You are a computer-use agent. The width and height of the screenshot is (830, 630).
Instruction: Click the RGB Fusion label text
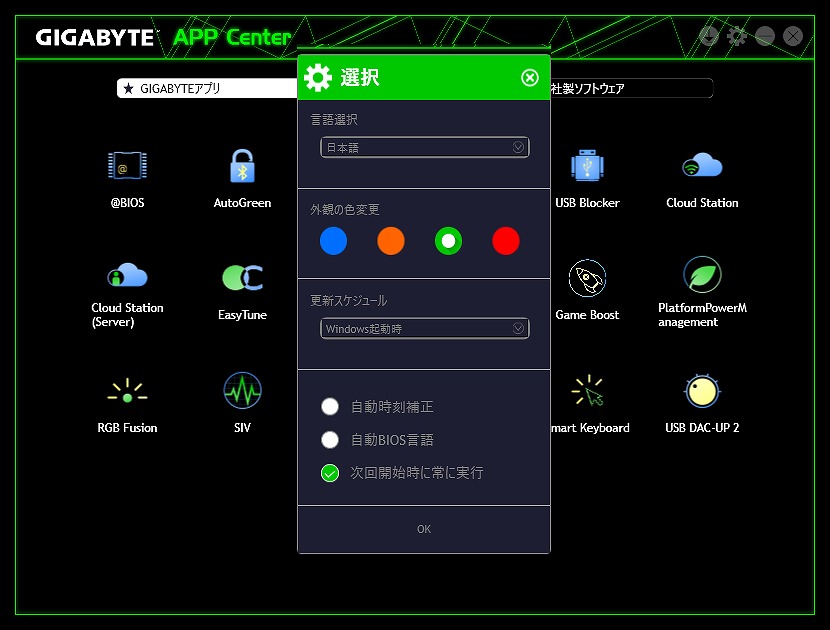[x=127, y=428]
